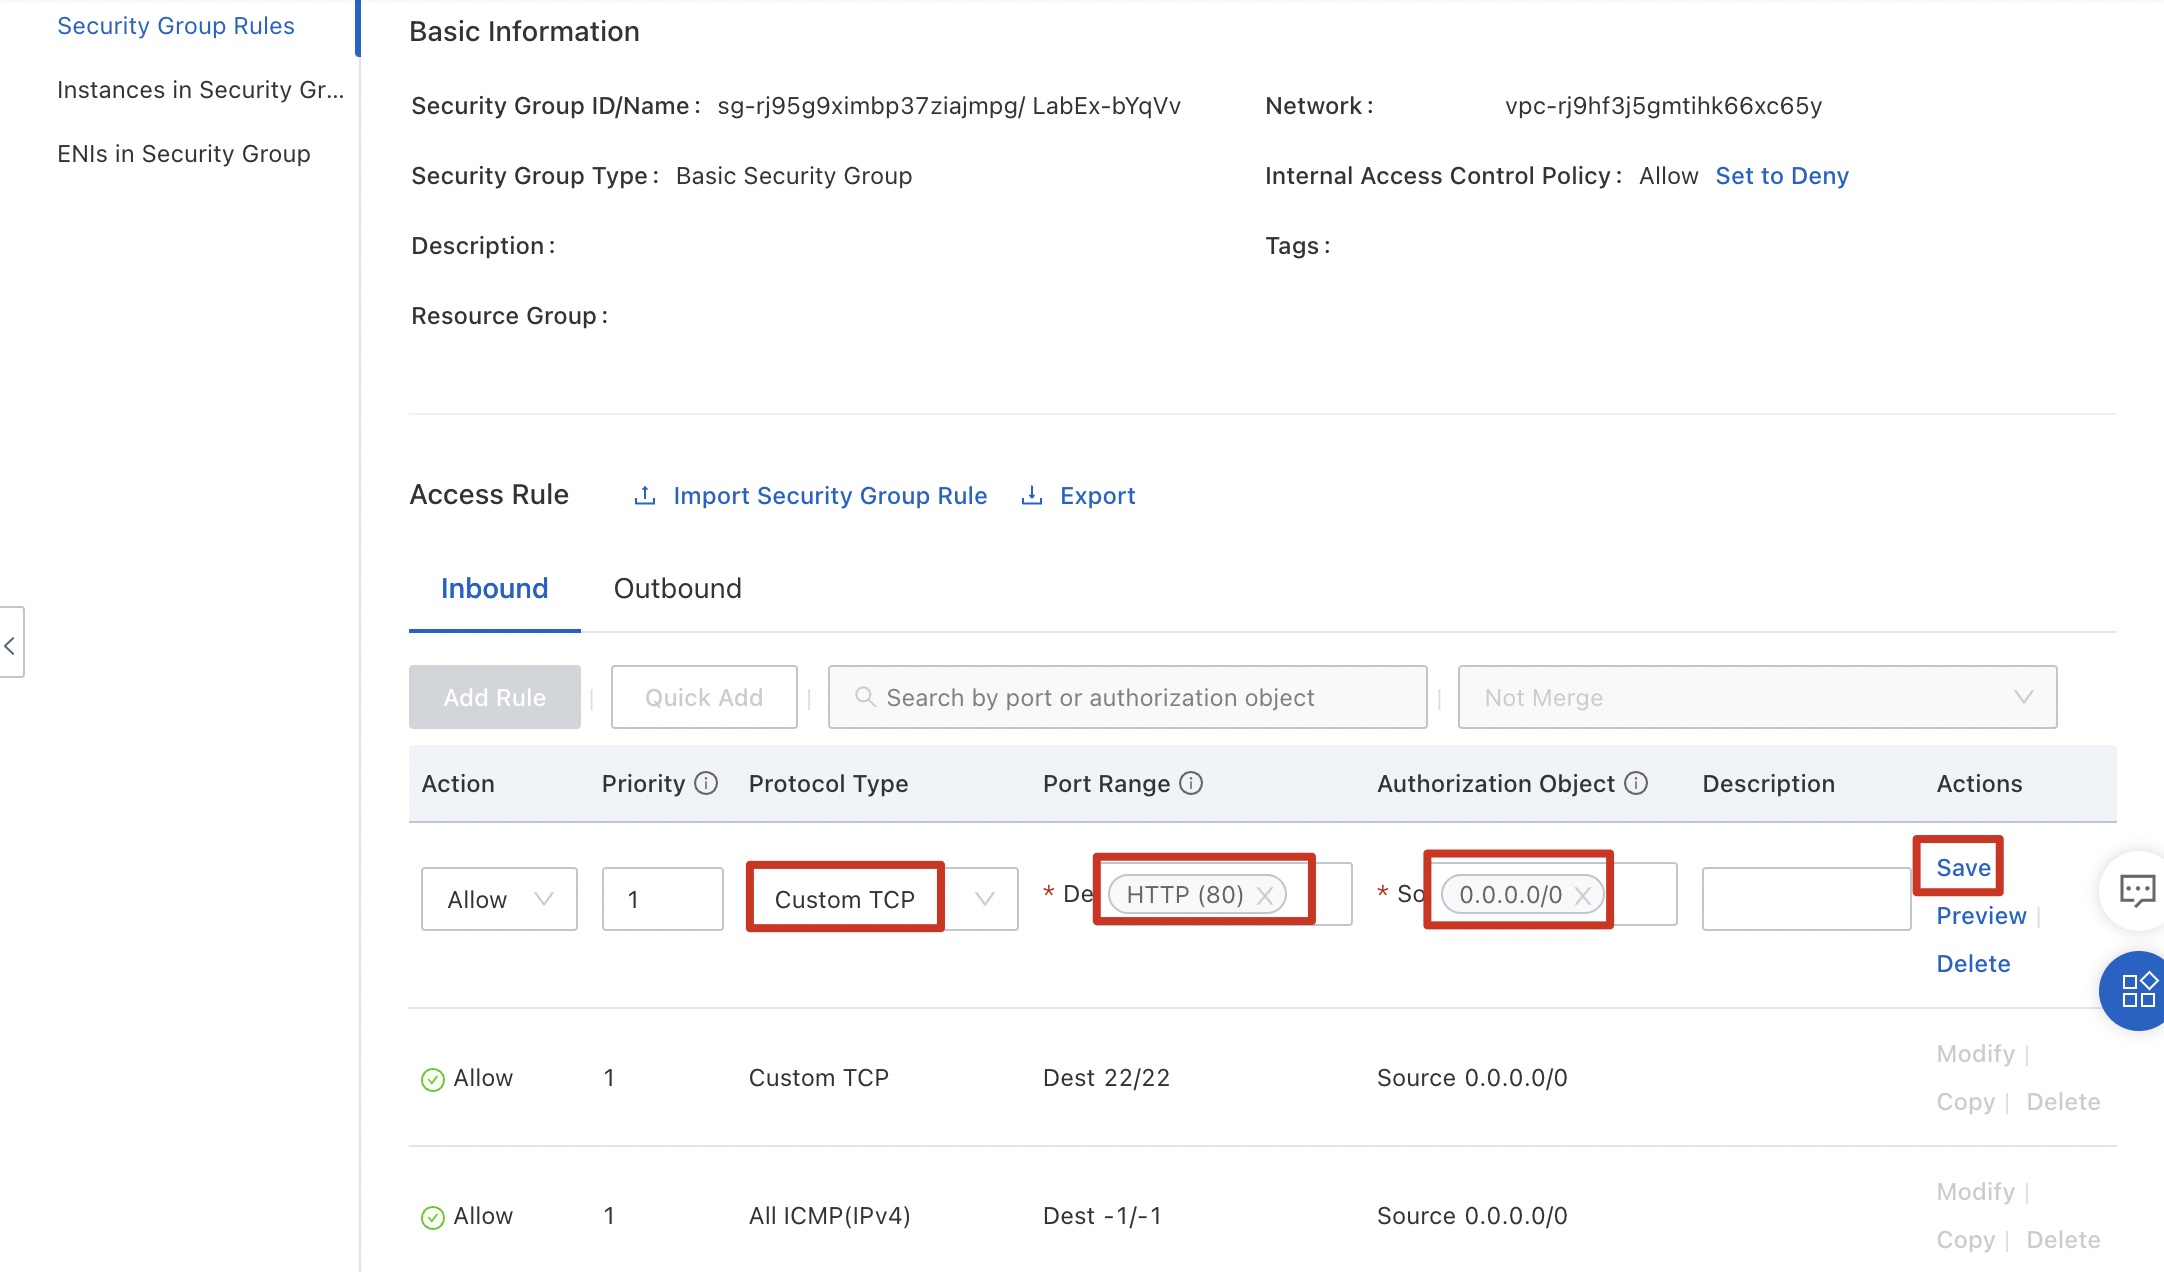
Task: Open Instances in Security Group sidebar item
Action: tap(201, 90)
